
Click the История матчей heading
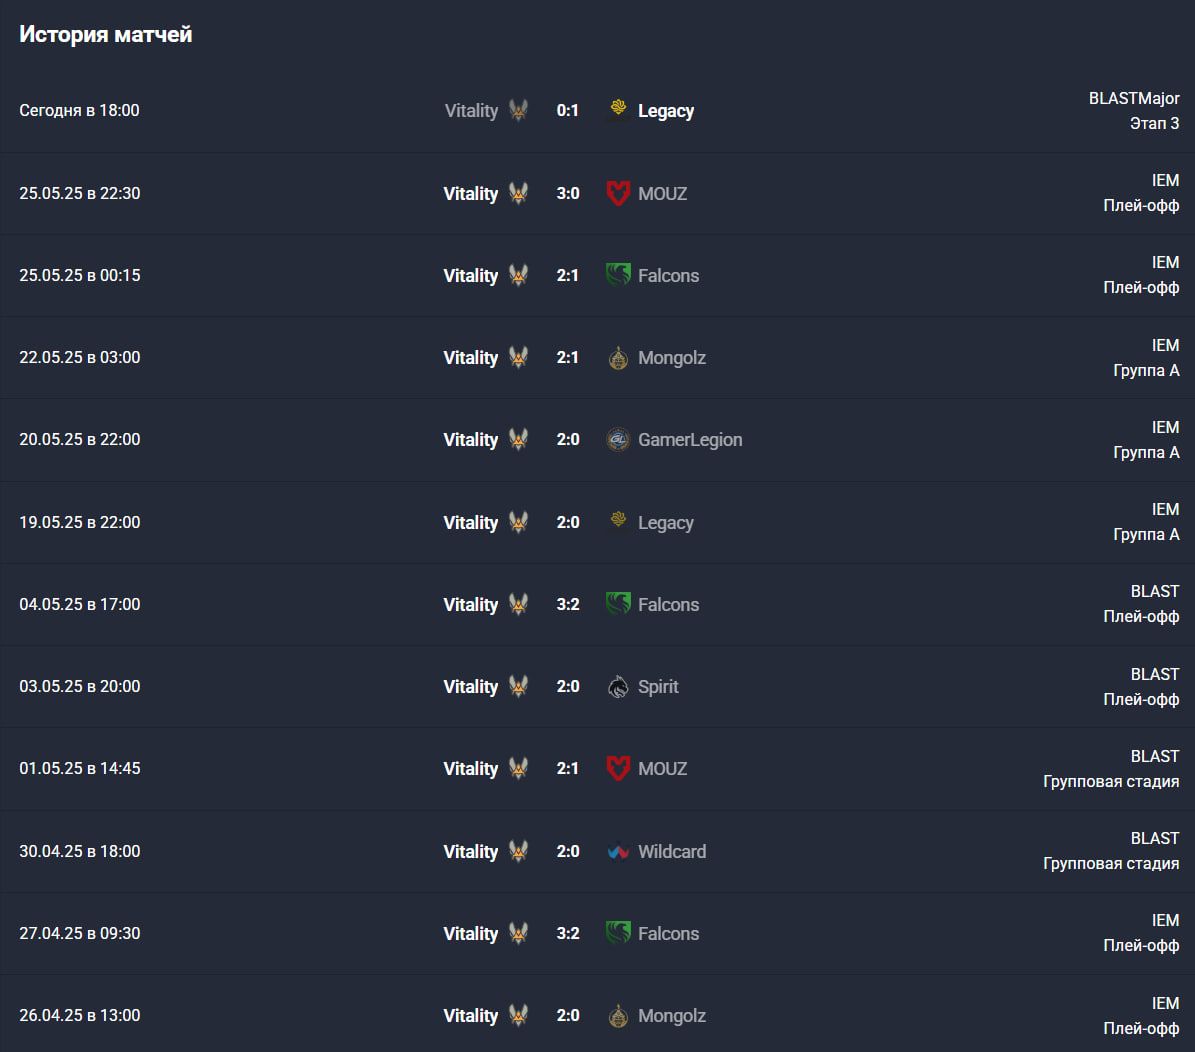(105, 34)
